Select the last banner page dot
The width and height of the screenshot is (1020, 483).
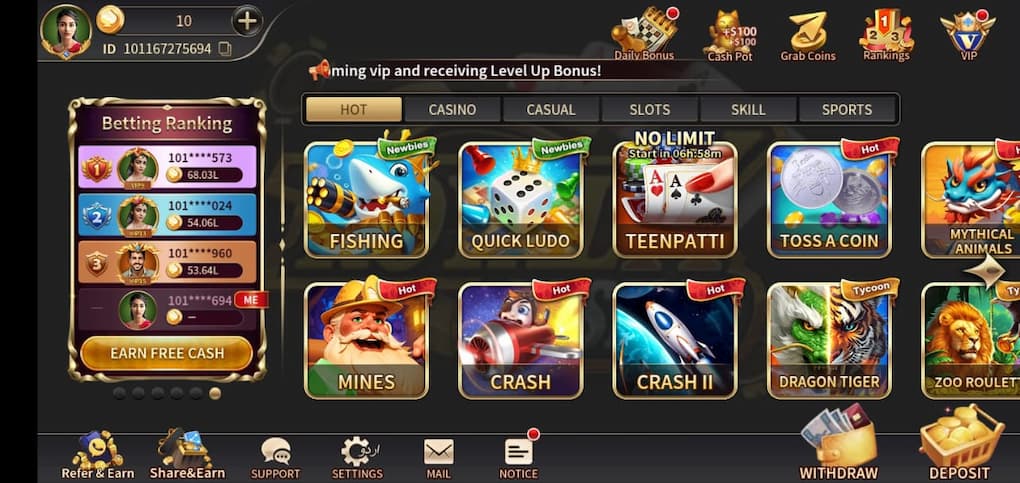[x=215, y=393]
